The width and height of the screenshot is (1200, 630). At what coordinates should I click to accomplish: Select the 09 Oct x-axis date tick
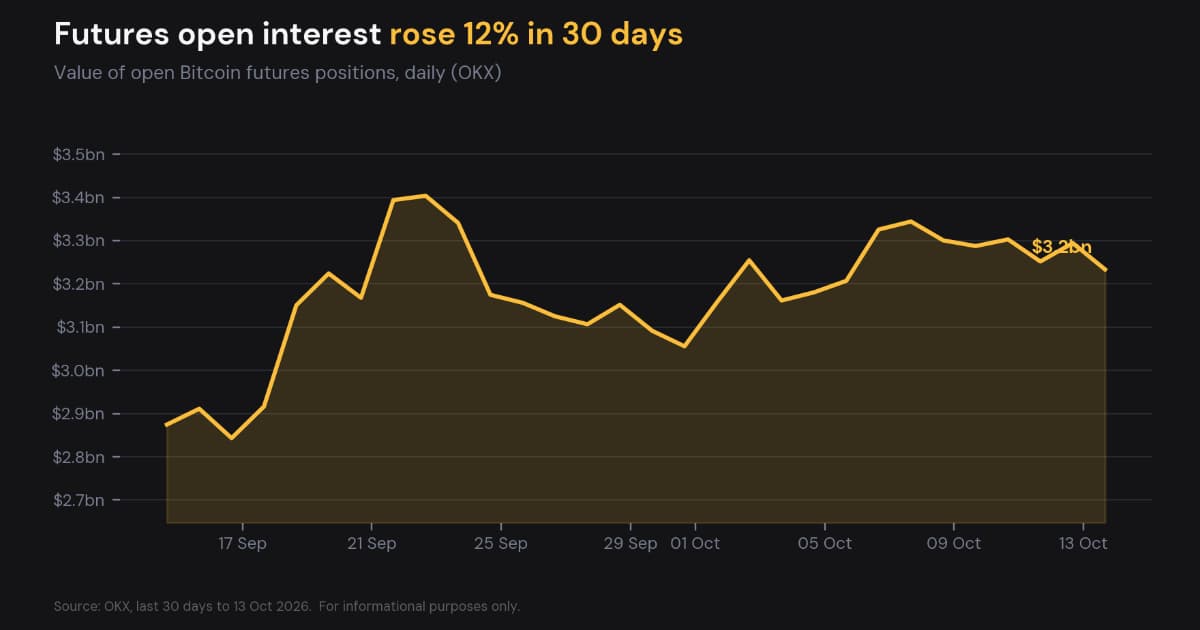[954, 543]
